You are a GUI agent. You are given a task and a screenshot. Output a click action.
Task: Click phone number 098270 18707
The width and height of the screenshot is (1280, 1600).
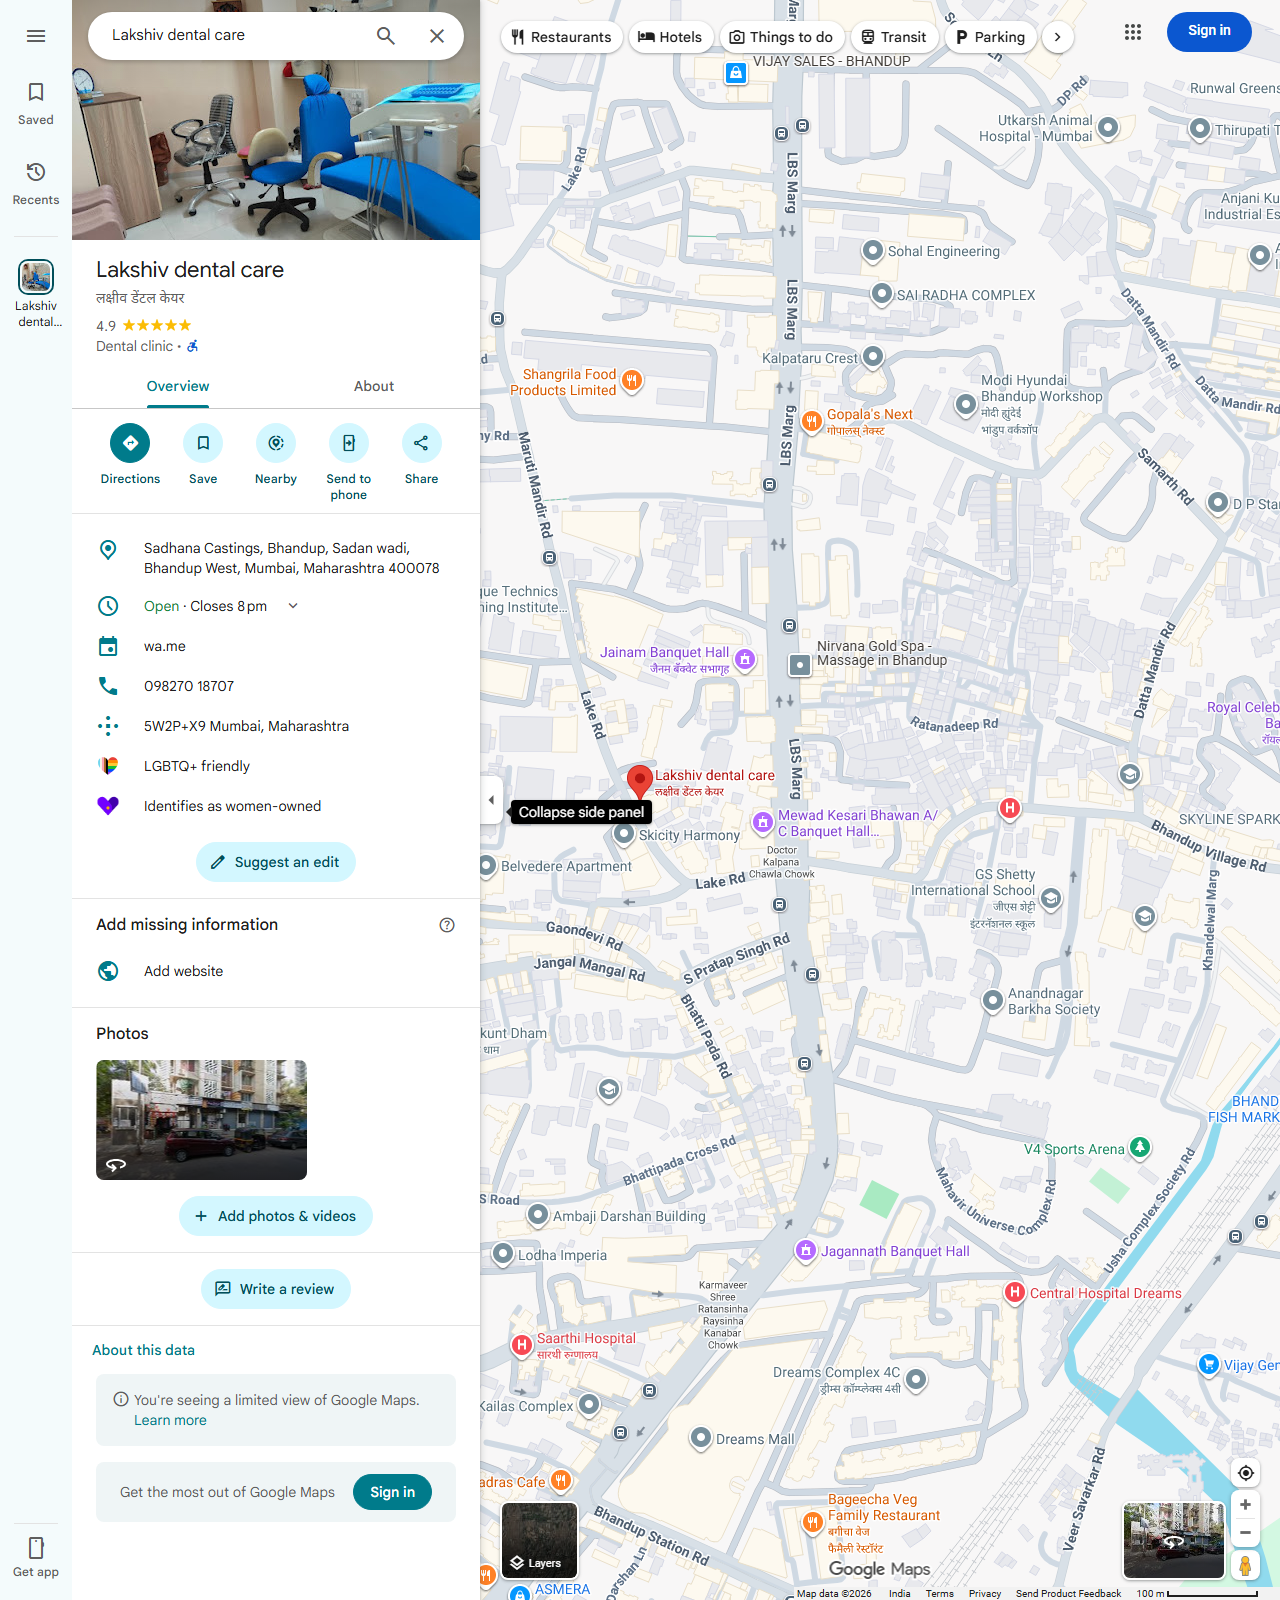pyautogui.click(x=276, y=686)
